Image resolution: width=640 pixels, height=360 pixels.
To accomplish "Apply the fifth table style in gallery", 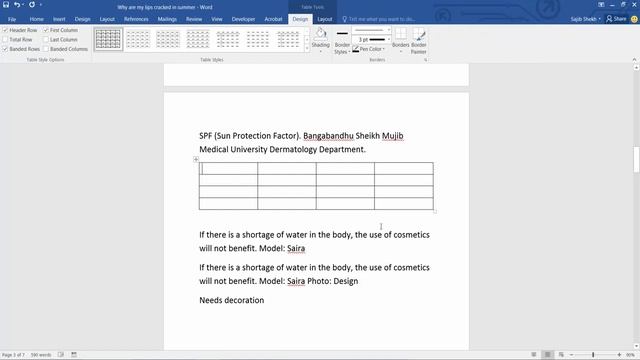I will tap(228, 39).
